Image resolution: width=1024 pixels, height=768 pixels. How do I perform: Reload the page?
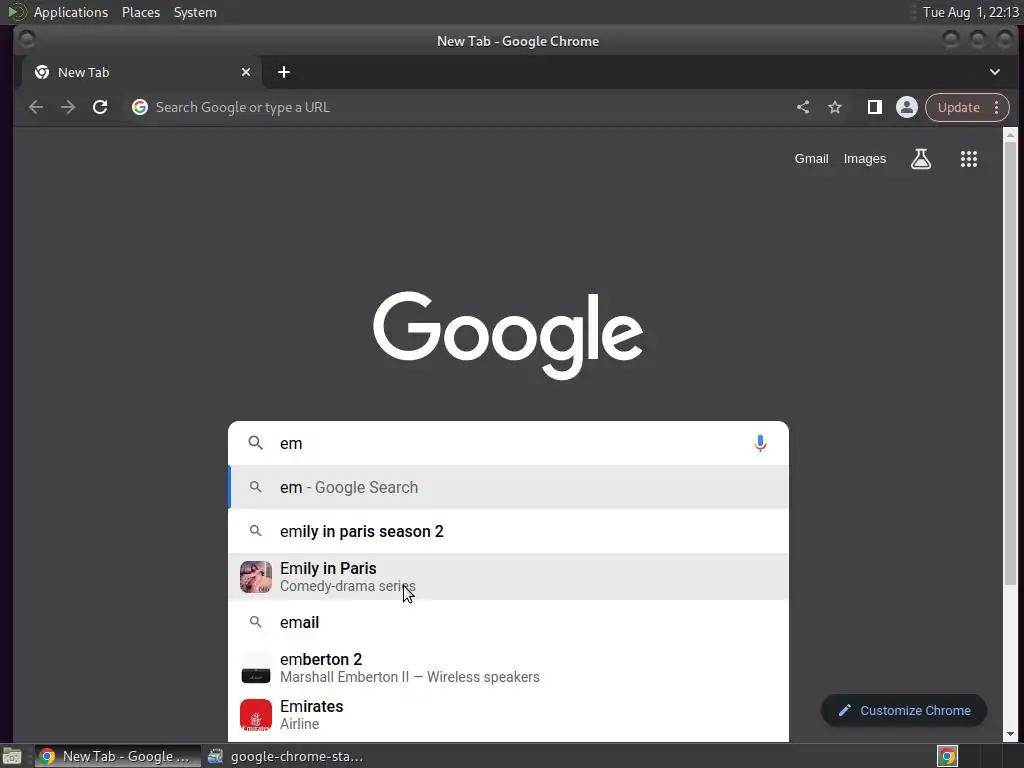tap(100, 107)
